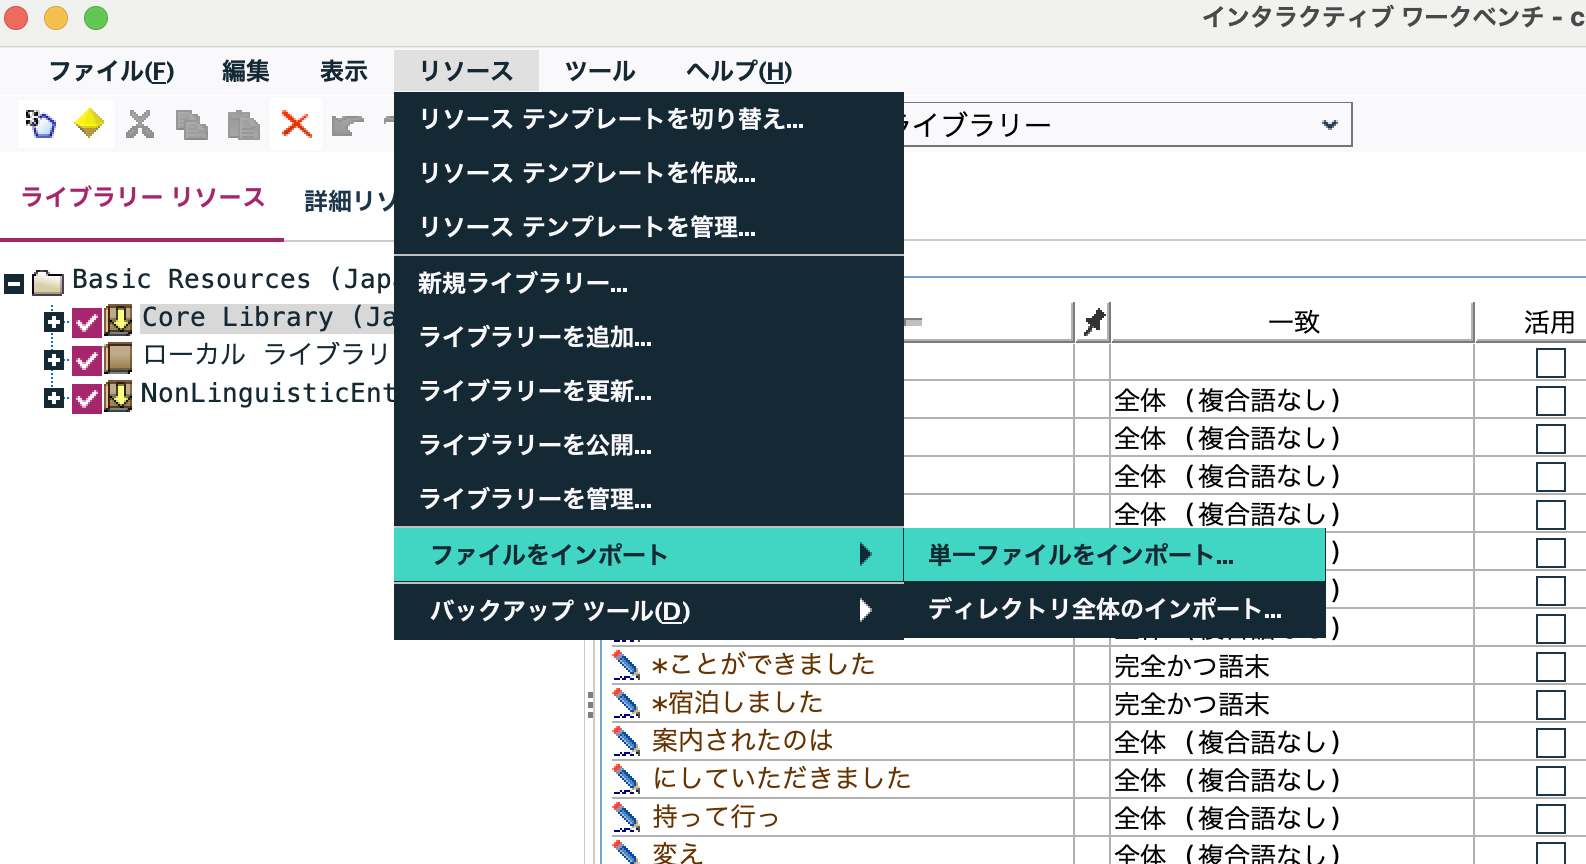Select 単一ファイルをインポート... submenu item
Screen dimensions: 1586x864
tap(1114, 555)
